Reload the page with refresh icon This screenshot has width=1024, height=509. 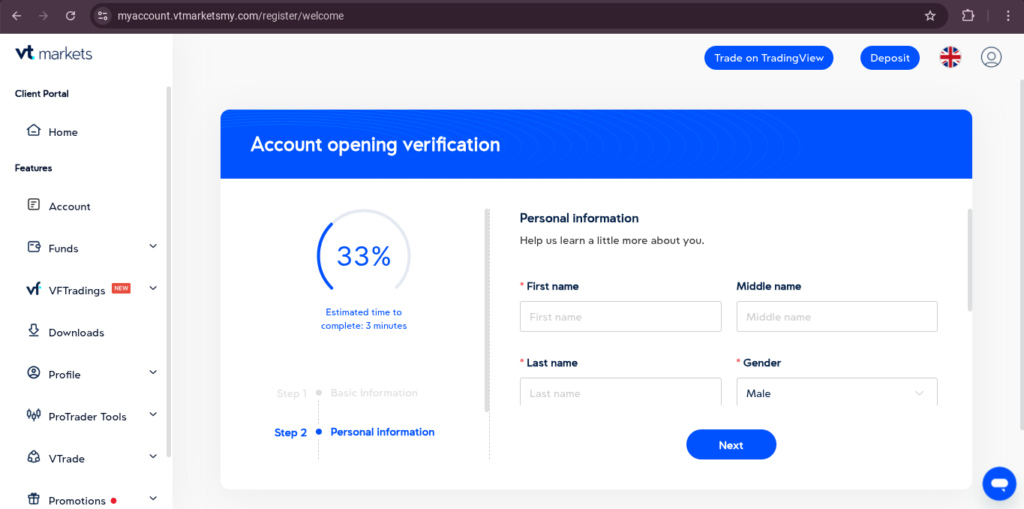coord(71,16)
